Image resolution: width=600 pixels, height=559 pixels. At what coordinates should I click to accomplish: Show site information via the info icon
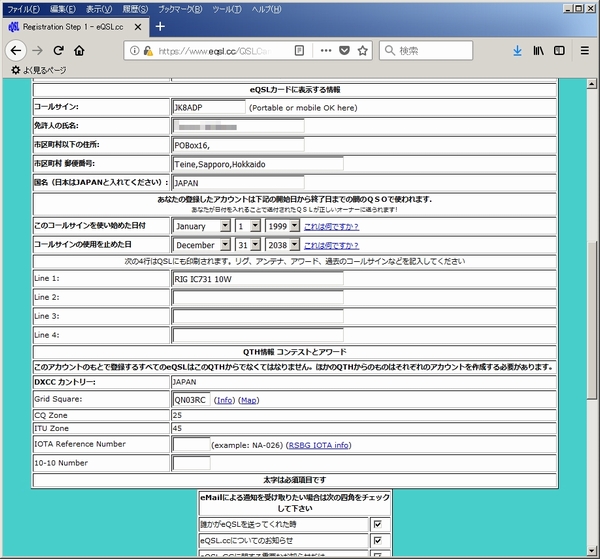tap(134, 51)
